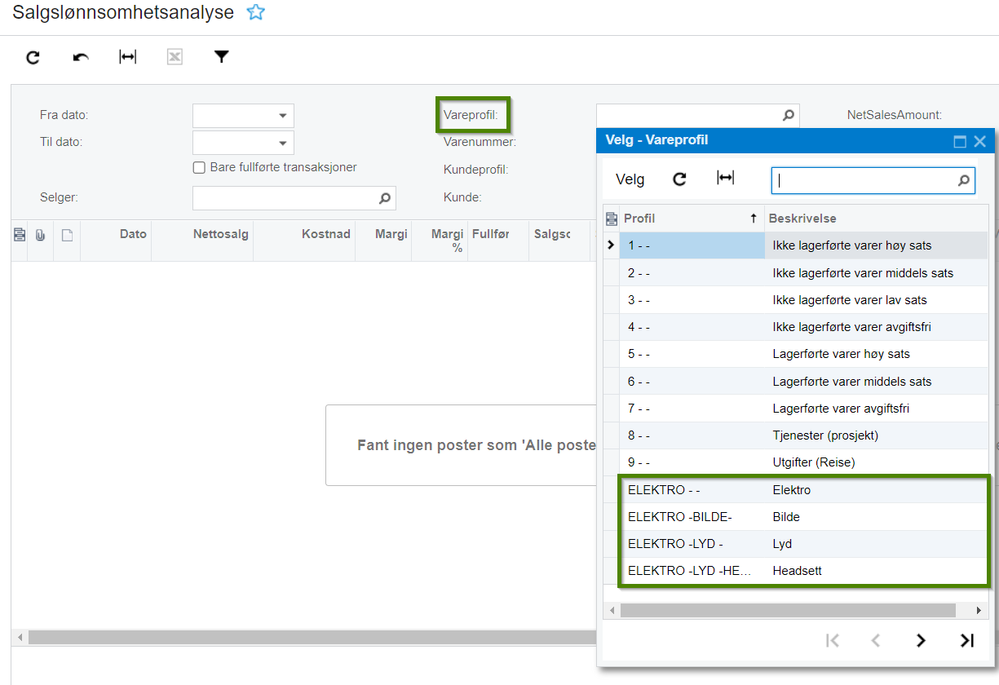Select row 5 Lagerførte varer høy sats

coord(803,354)
